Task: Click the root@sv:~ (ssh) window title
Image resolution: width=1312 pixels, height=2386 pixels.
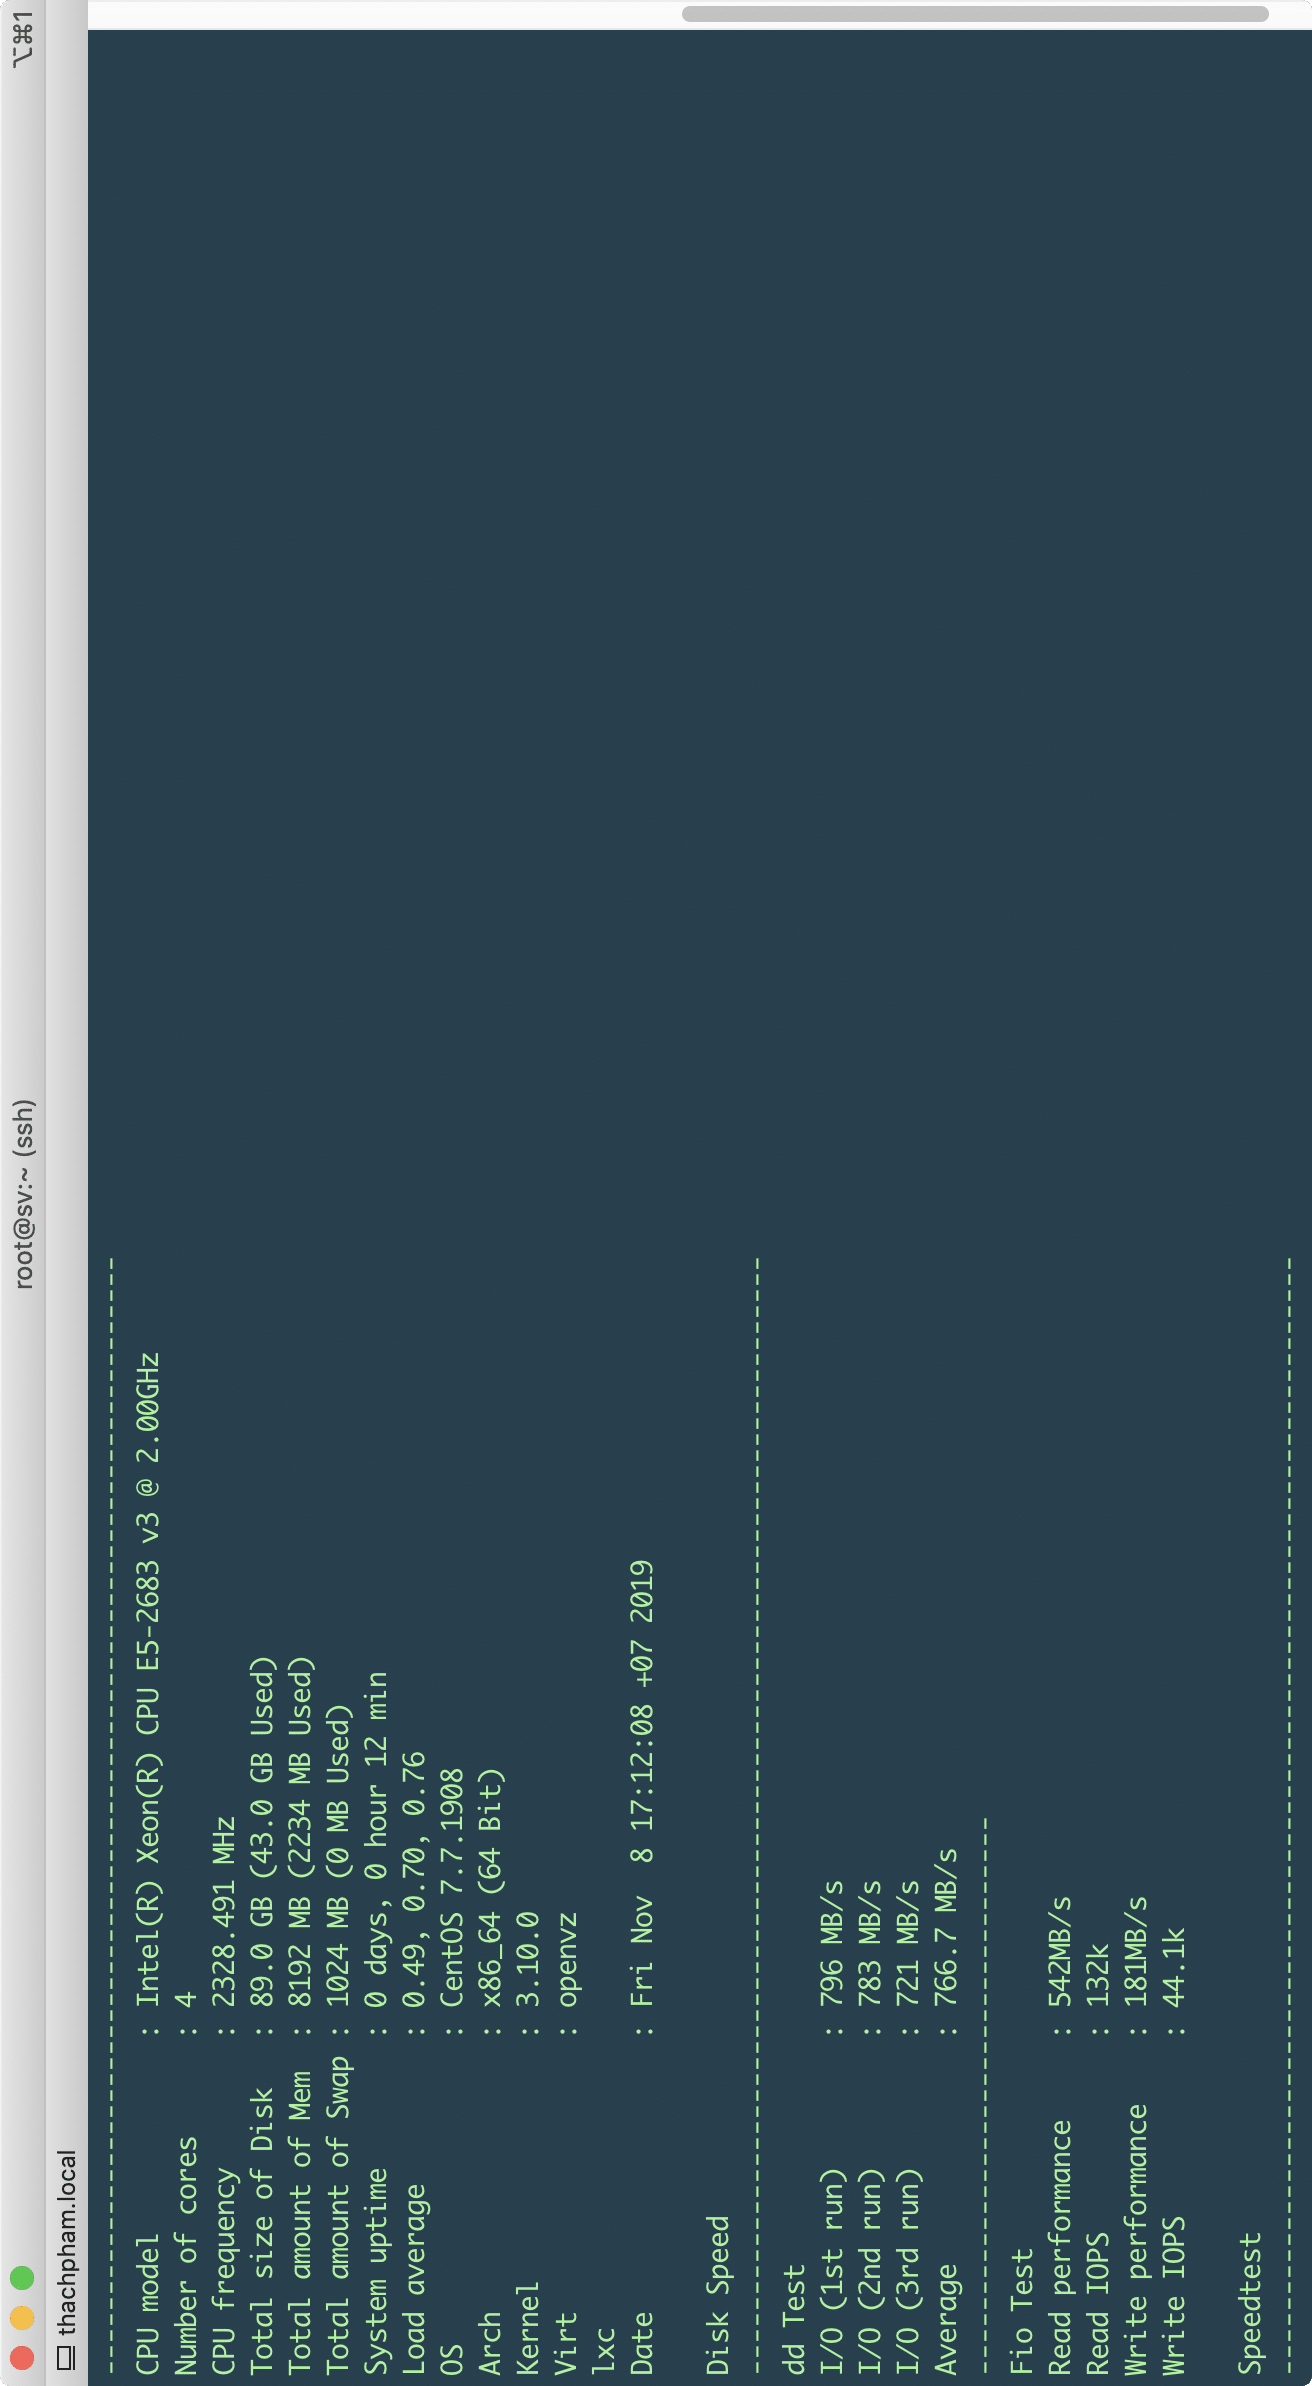Action: (24, 1194)
